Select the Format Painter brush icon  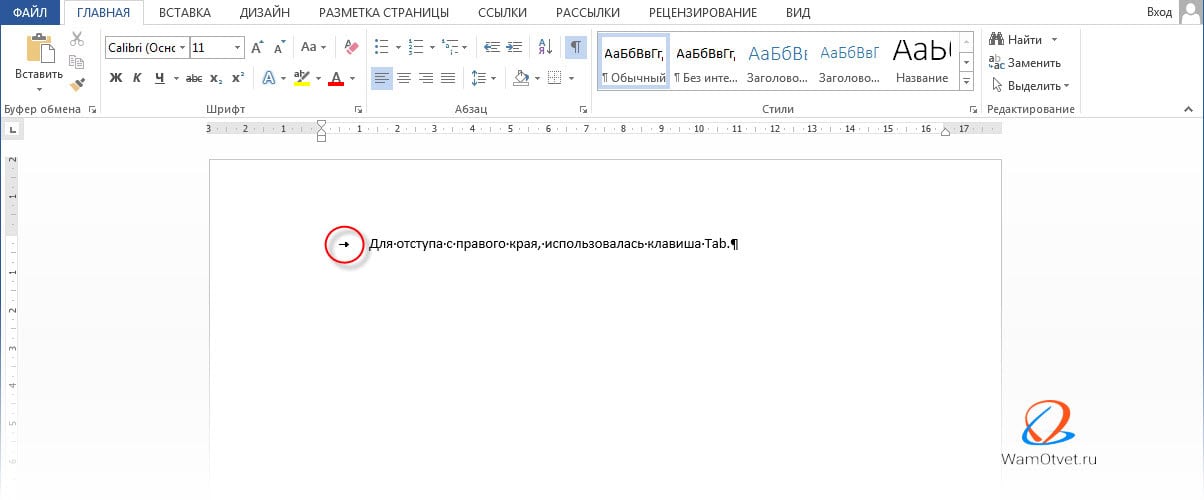[78, 84]
